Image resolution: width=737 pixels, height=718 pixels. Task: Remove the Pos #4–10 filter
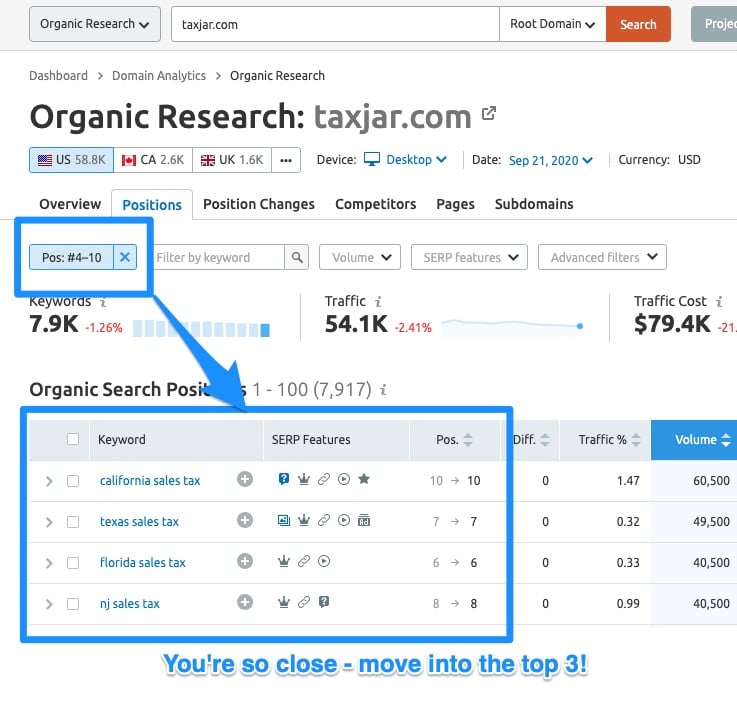[x=125, y=257]
